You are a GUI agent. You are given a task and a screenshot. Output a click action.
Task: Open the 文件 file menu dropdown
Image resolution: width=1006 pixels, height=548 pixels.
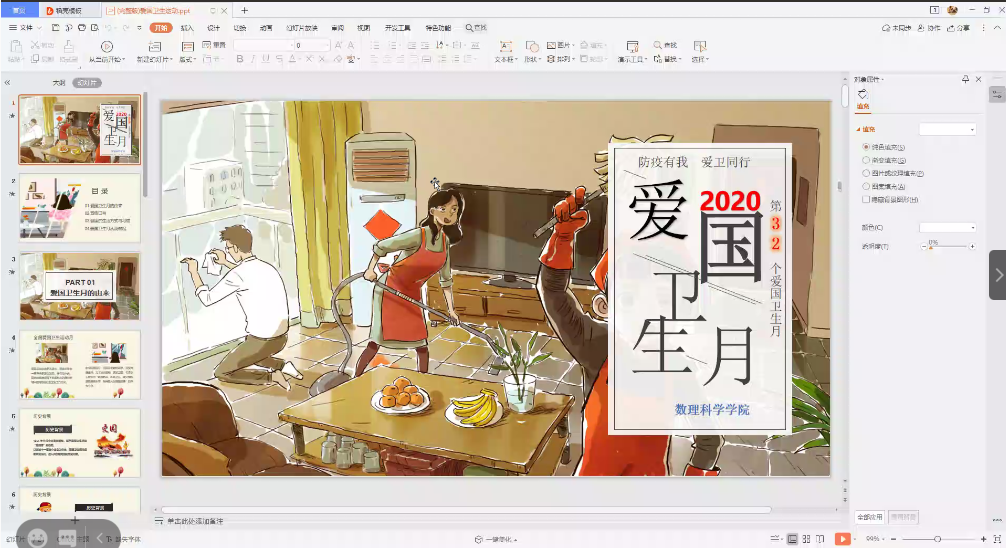pos(27,28)
